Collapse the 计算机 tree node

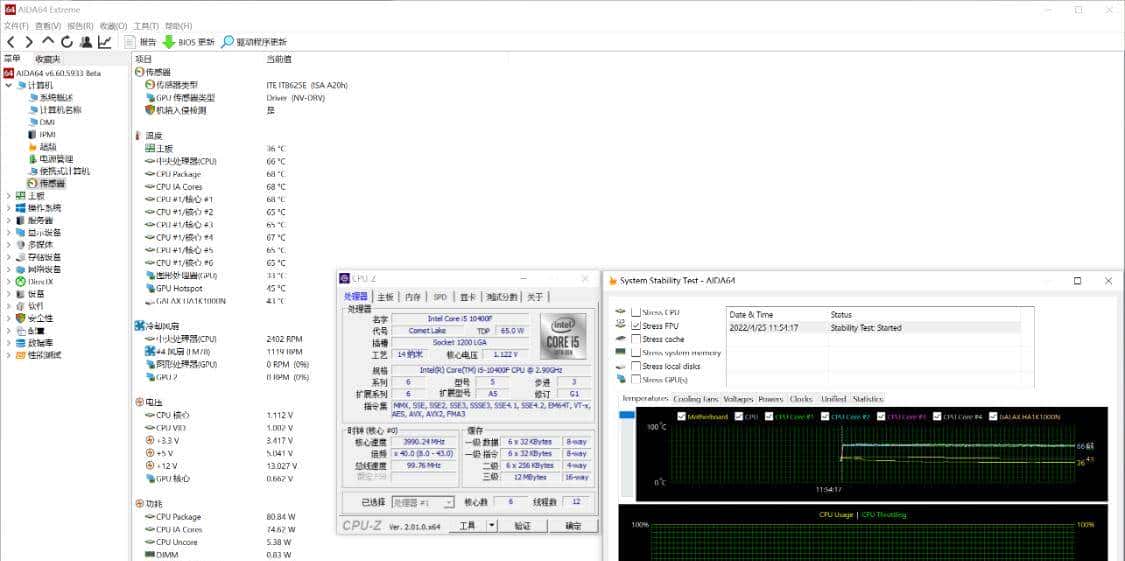9,85
